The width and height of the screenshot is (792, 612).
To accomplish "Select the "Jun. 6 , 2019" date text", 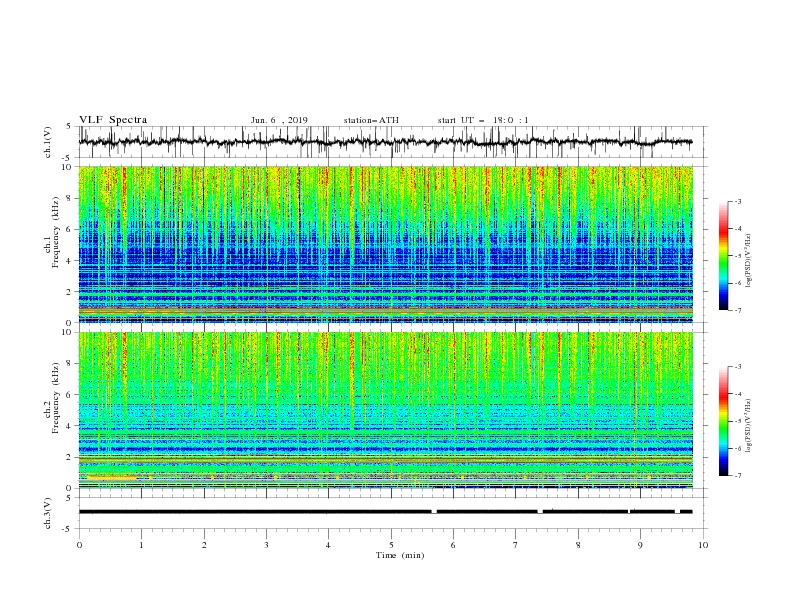I will pos(279,120).
